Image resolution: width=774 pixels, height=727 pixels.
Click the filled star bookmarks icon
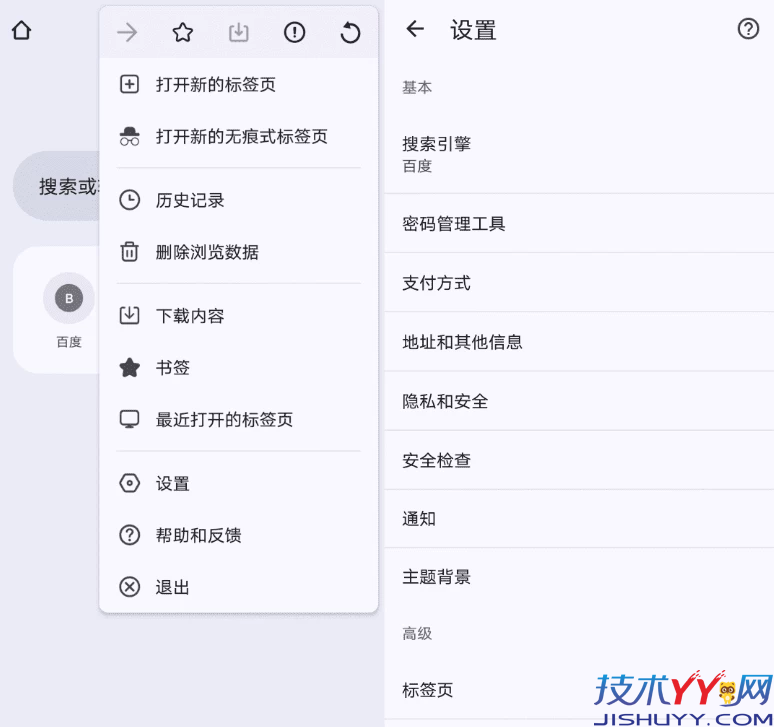click(x=129, y=367)
